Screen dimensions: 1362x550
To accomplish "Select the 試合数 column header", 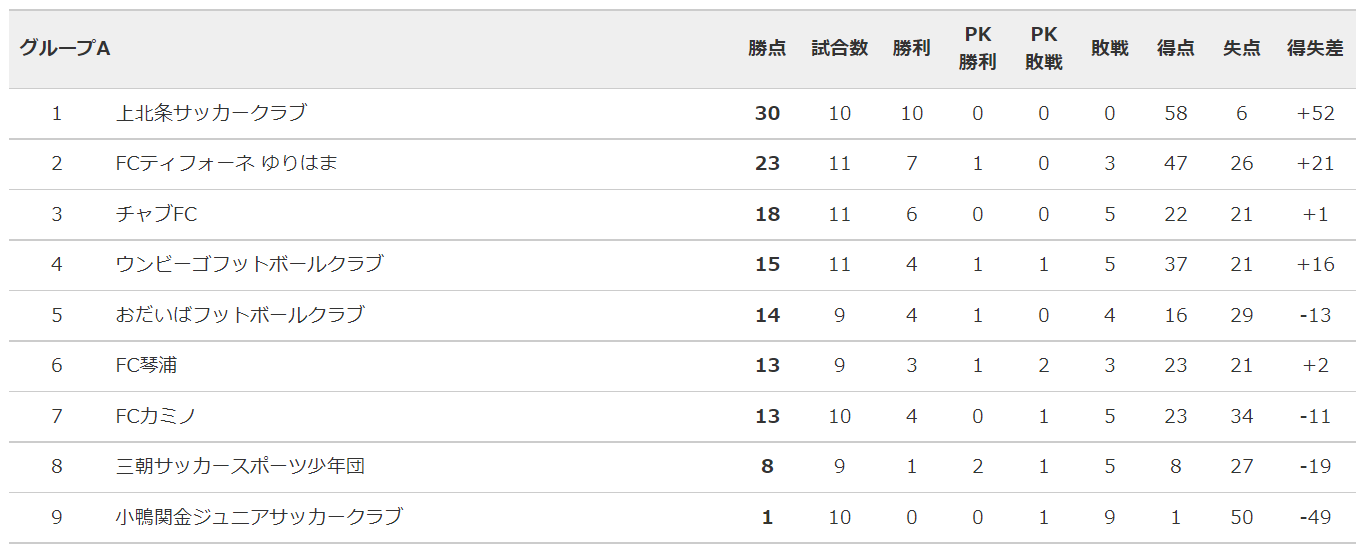I will (840, 48).
